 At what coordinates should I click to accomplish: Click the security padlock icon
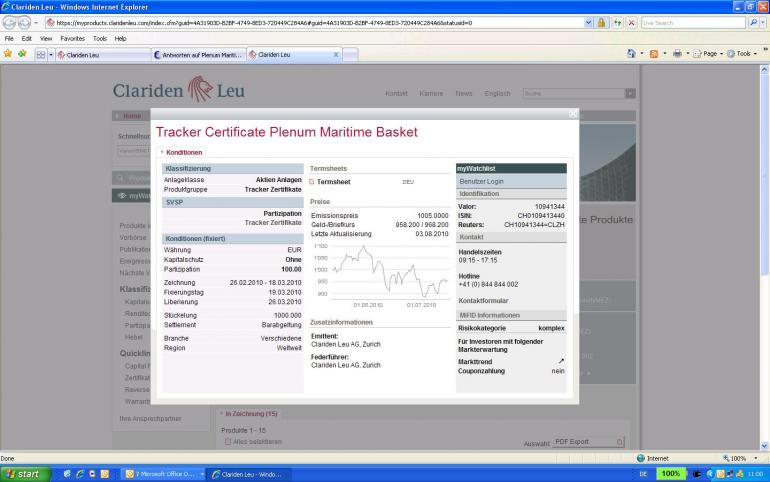[601, 23]
